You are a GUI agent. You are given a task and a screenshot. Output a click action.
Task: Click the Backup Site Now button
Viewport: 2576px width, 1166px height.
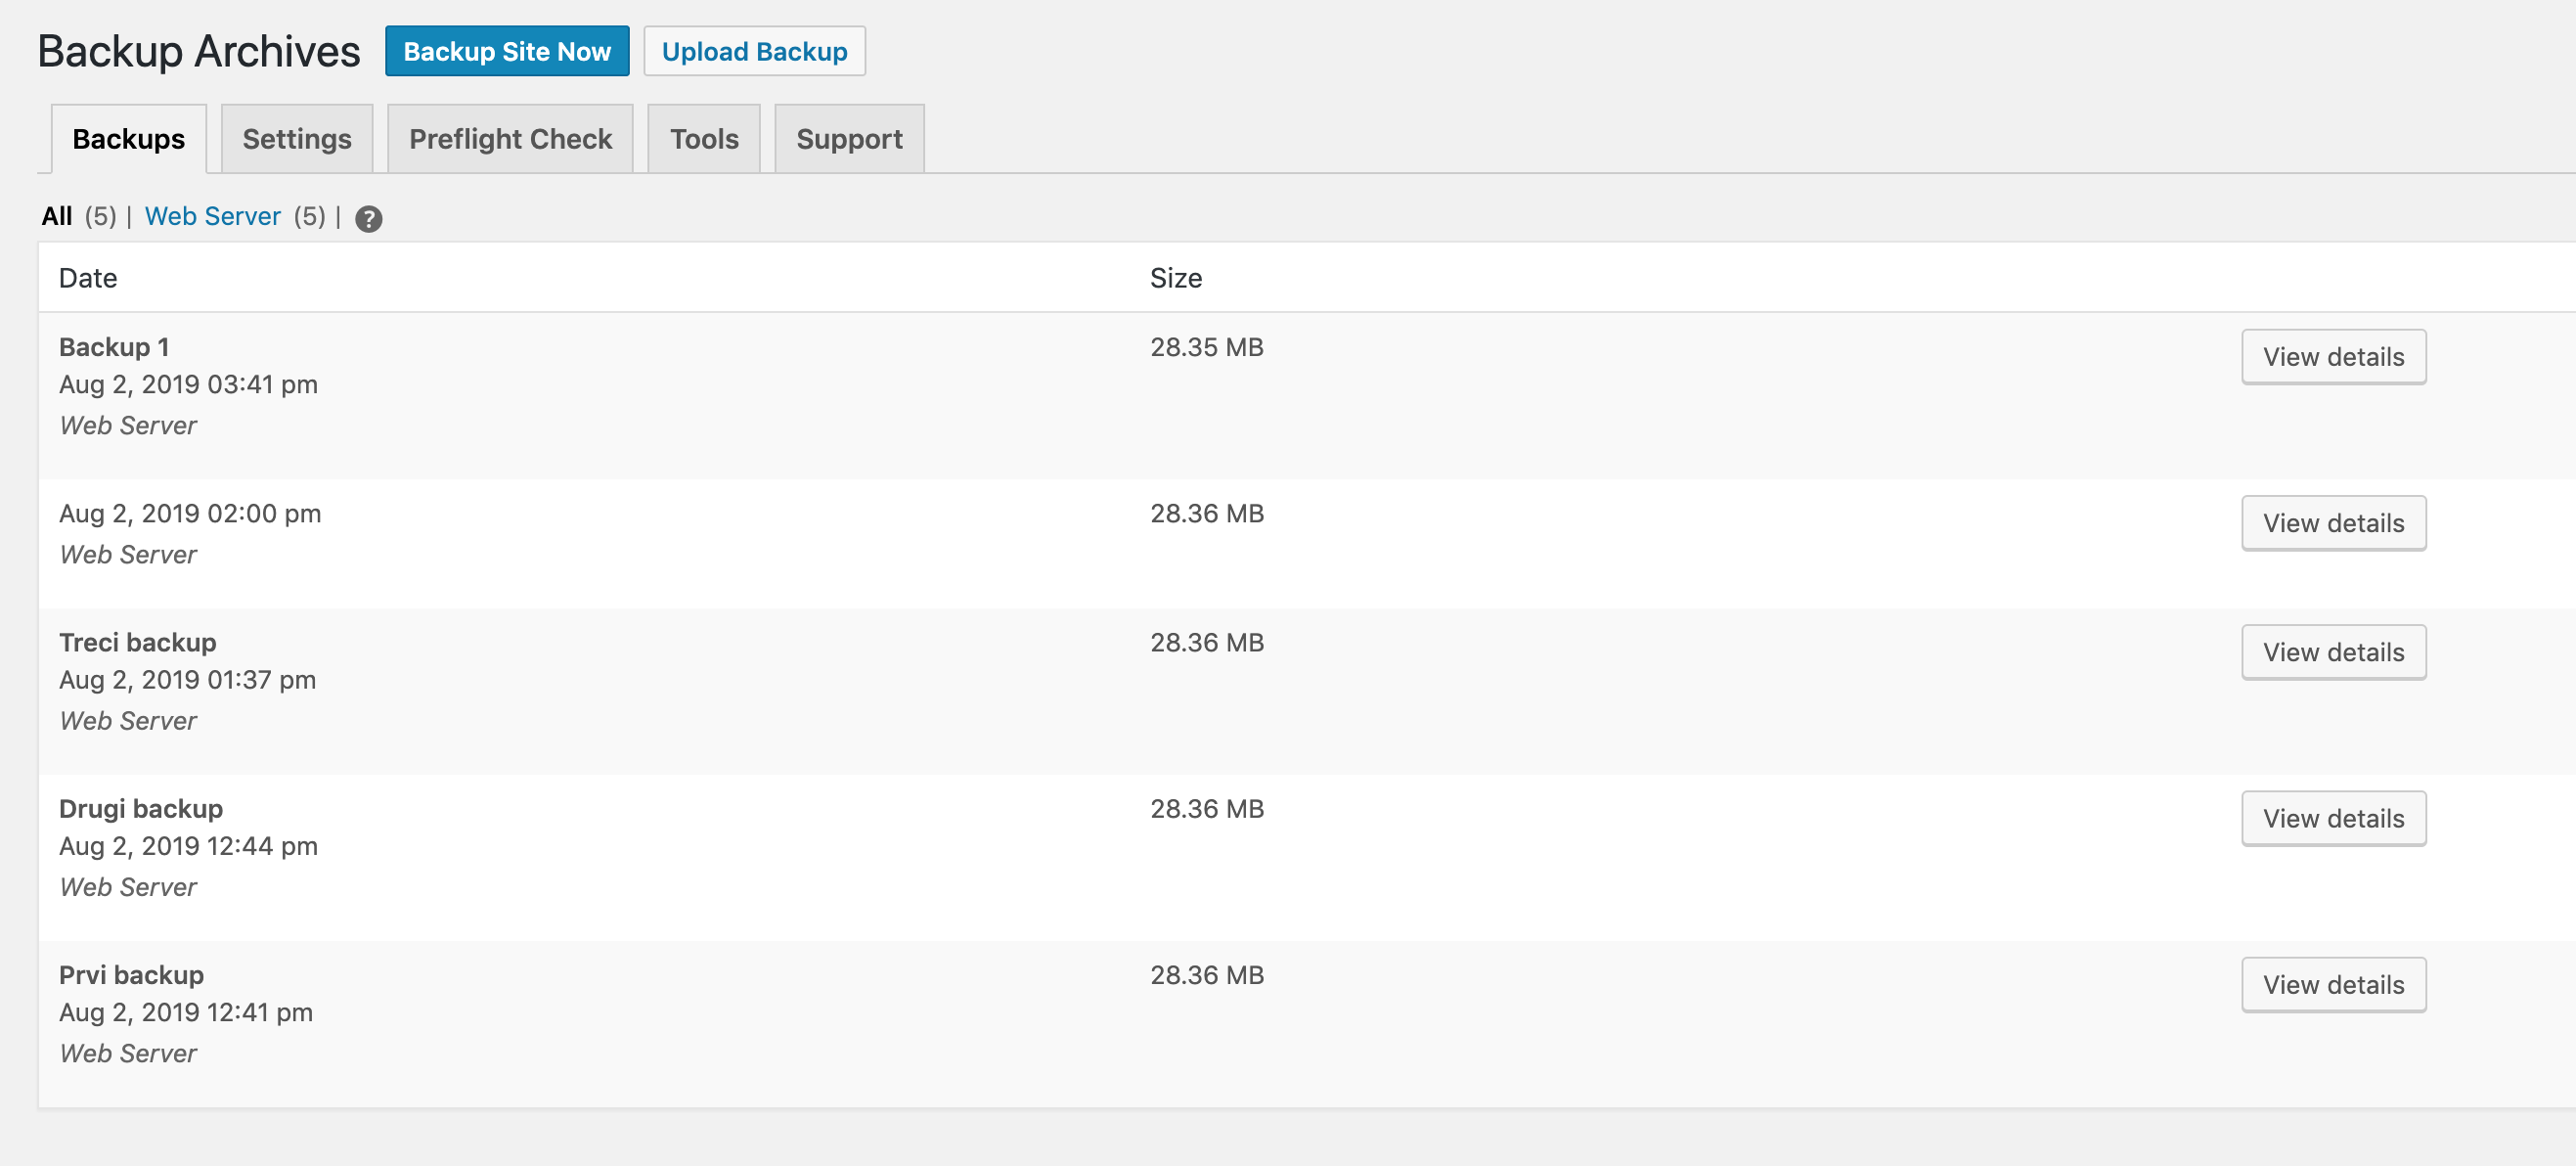506,50
